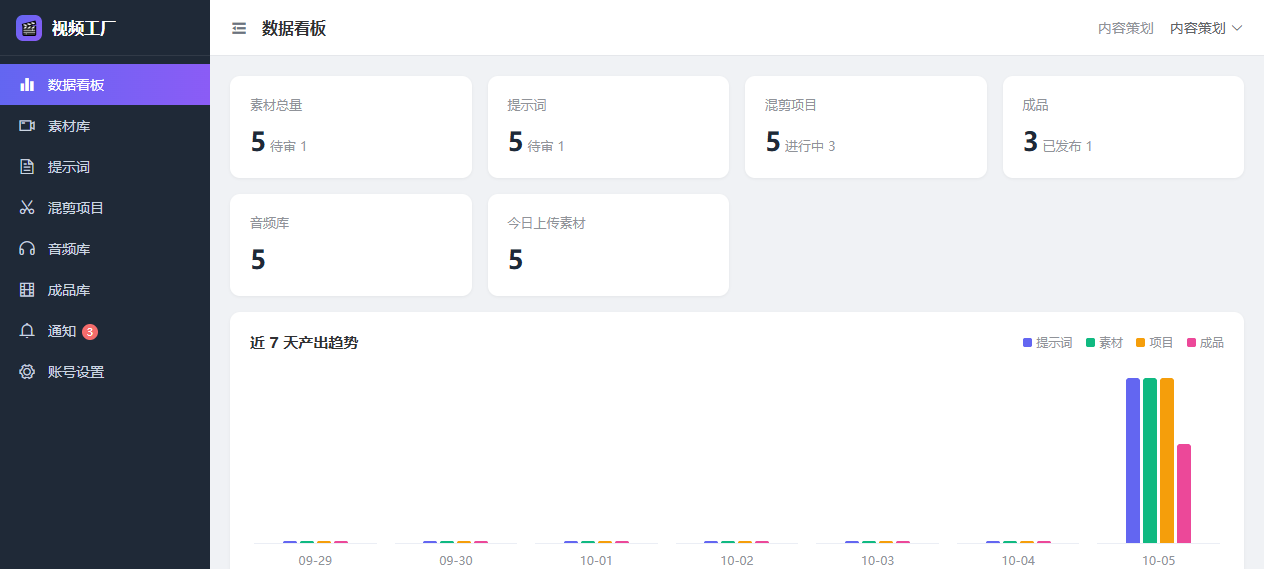Open the 提示词 sidebar menu item
The width and height of the screenshot is (1264, 569).
tap(105, 167)
